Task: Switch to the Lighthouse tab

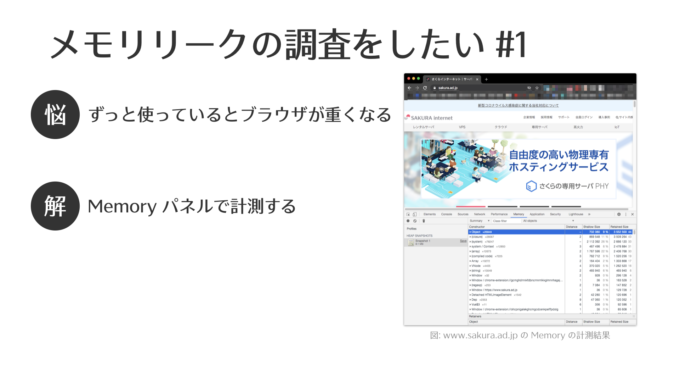Action: click(x=575, y=214)
